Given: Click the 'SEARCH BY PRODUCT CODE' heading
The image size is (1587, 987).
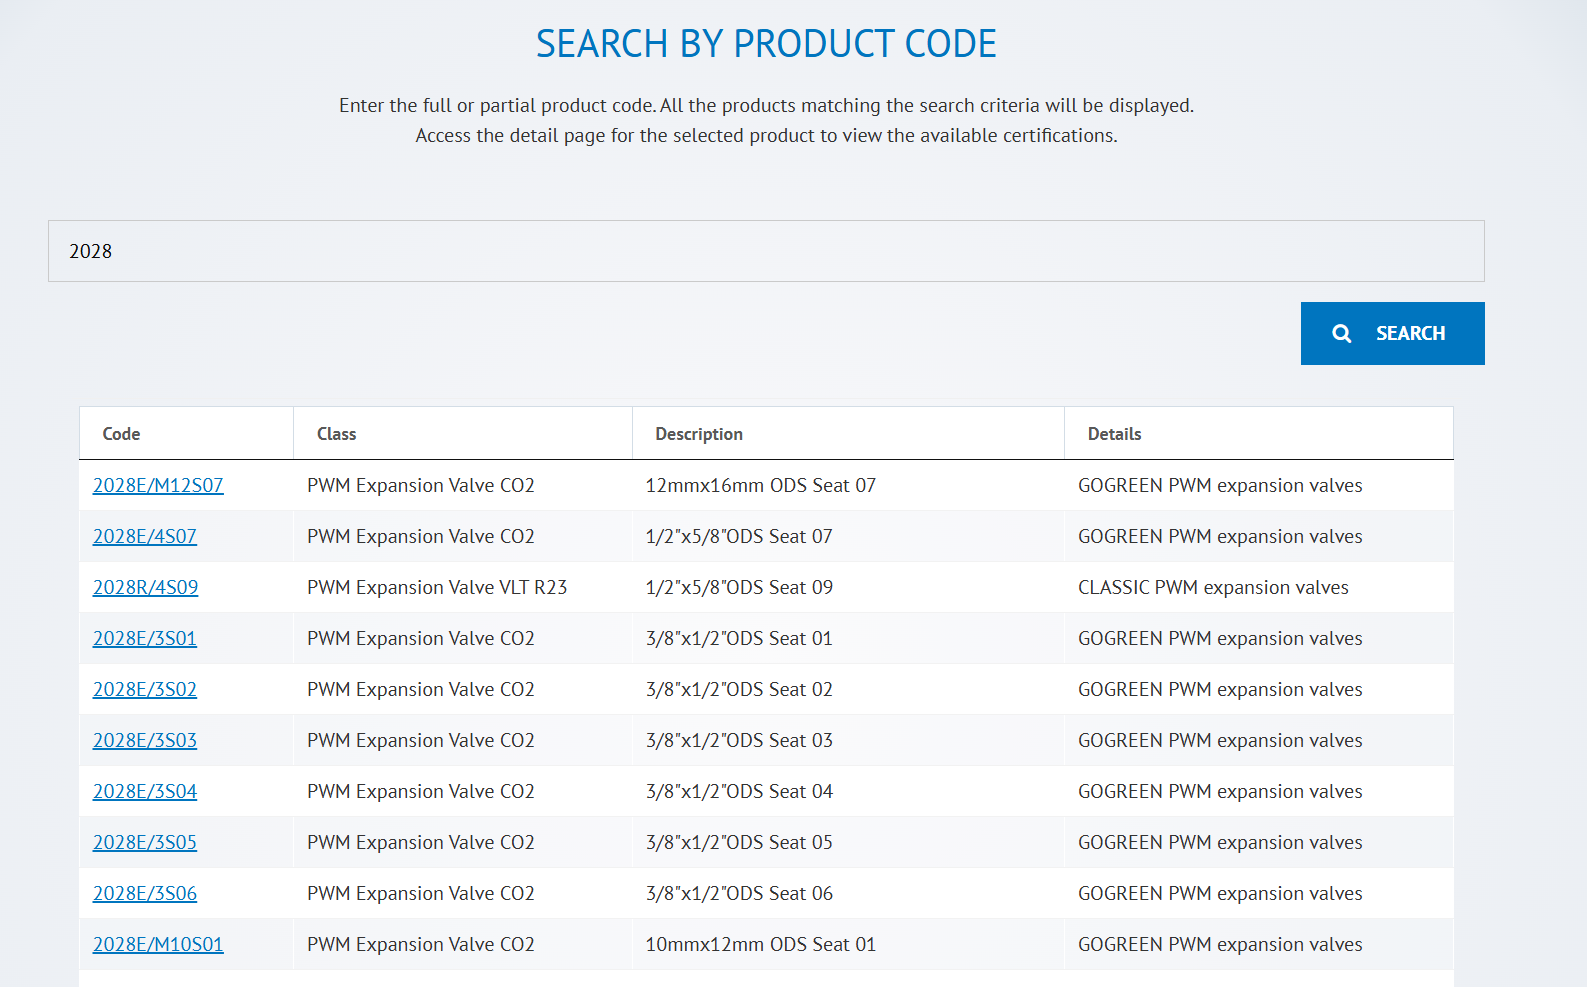Looking at the screenshot, I should [766, 44].
